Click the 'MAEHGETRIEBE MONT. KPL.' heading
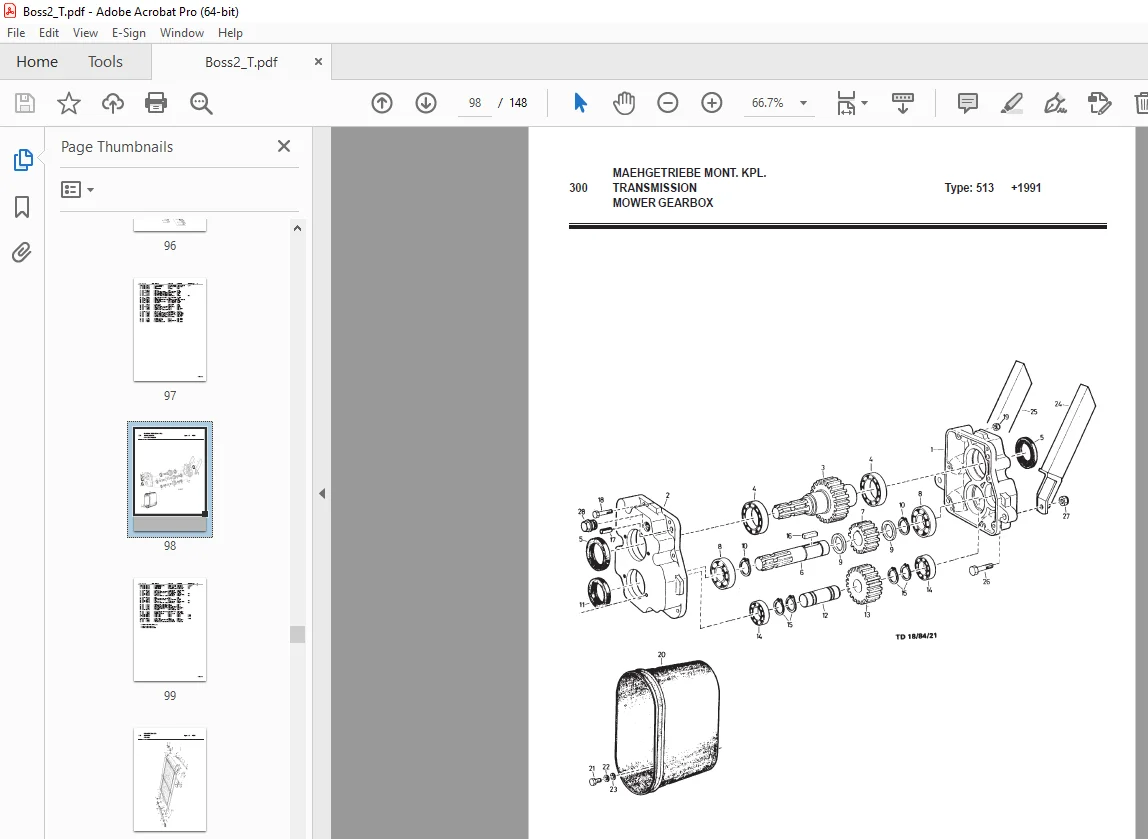1148x839 pixels. tap(689, 173)
